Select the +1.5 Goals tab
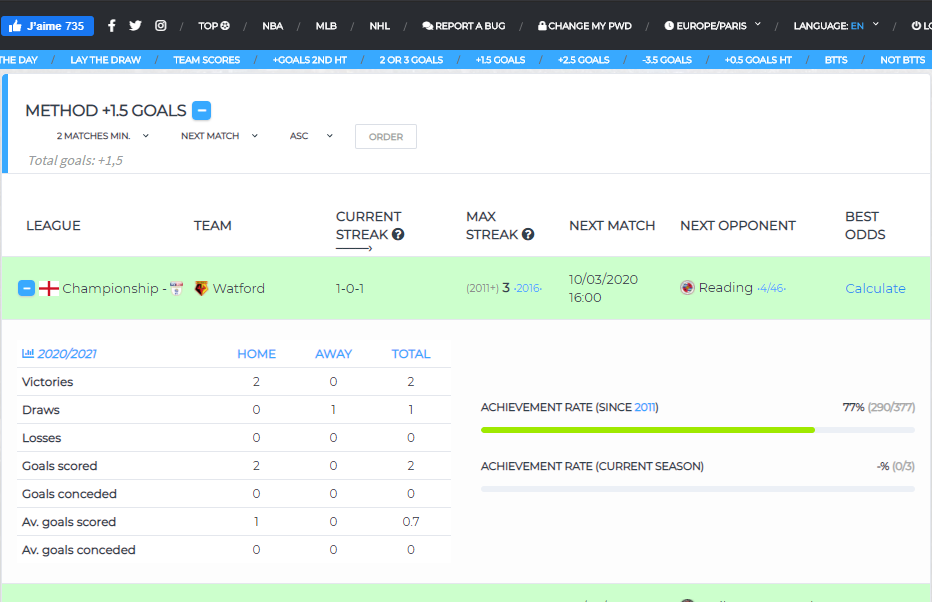932x602 pixels. tap(500, 60)
